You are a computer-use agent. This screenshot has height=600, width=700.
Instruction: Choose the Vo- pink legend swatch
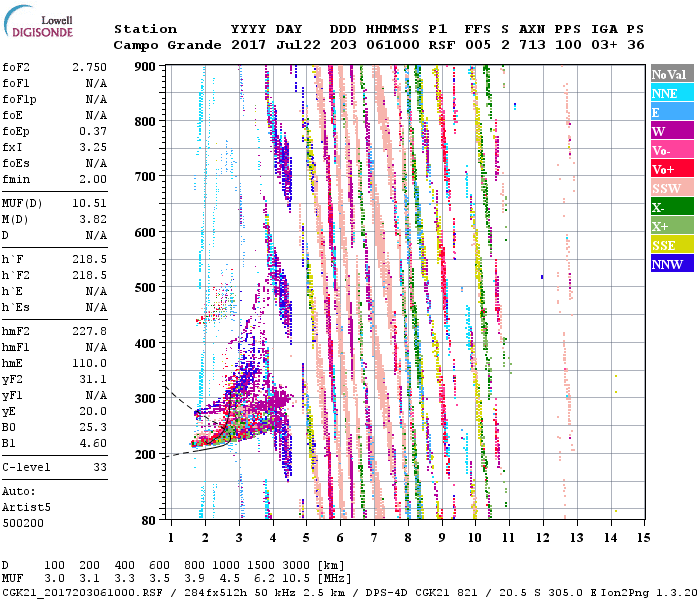(x=671, y=150)
